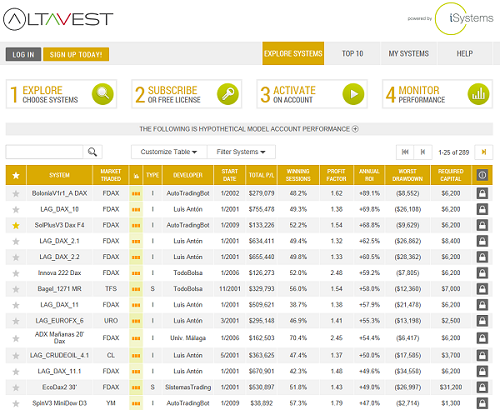
Task: Open the Help tab
Action: [x=465, y=53]
